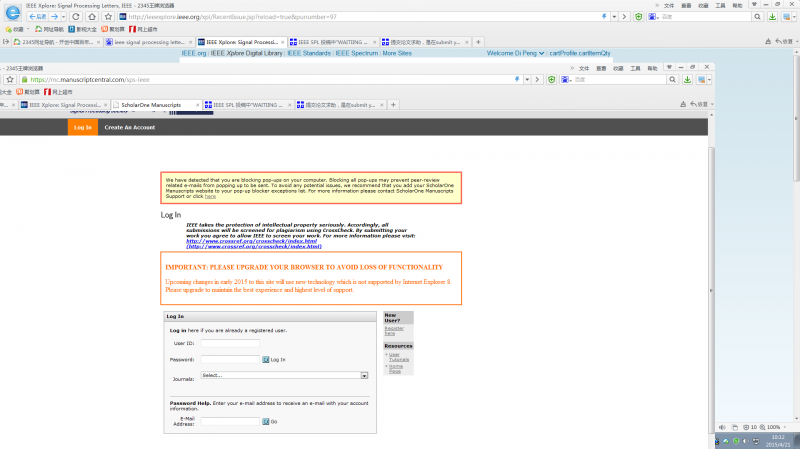Click the favorites star on the rear bookmarks bar
800x449 pixels.
click(8, 30)
